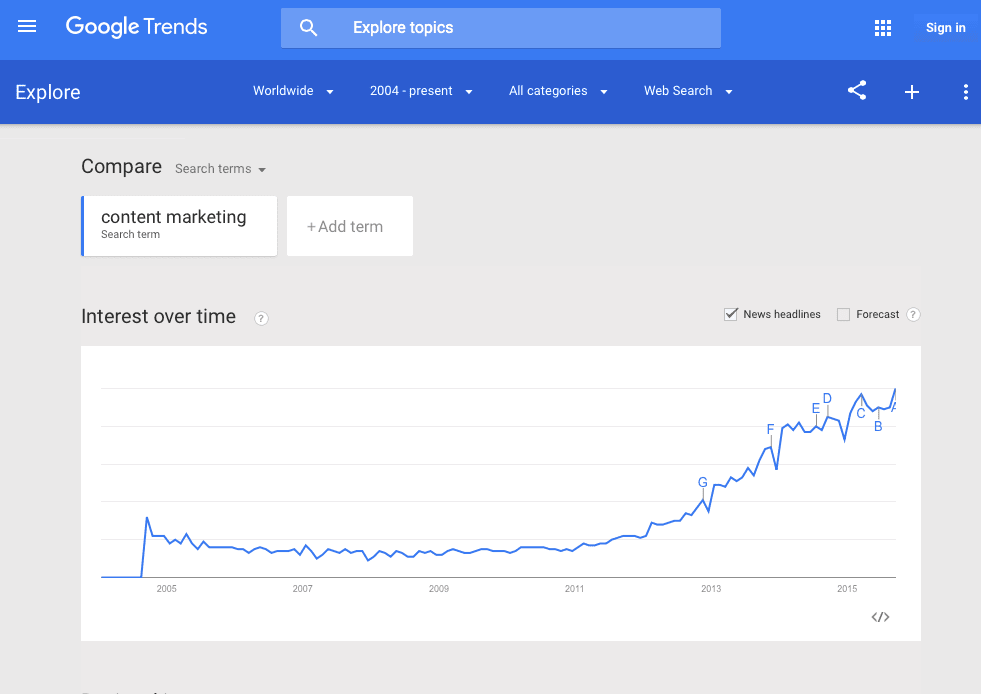Click the share icon

pos(857,91)
